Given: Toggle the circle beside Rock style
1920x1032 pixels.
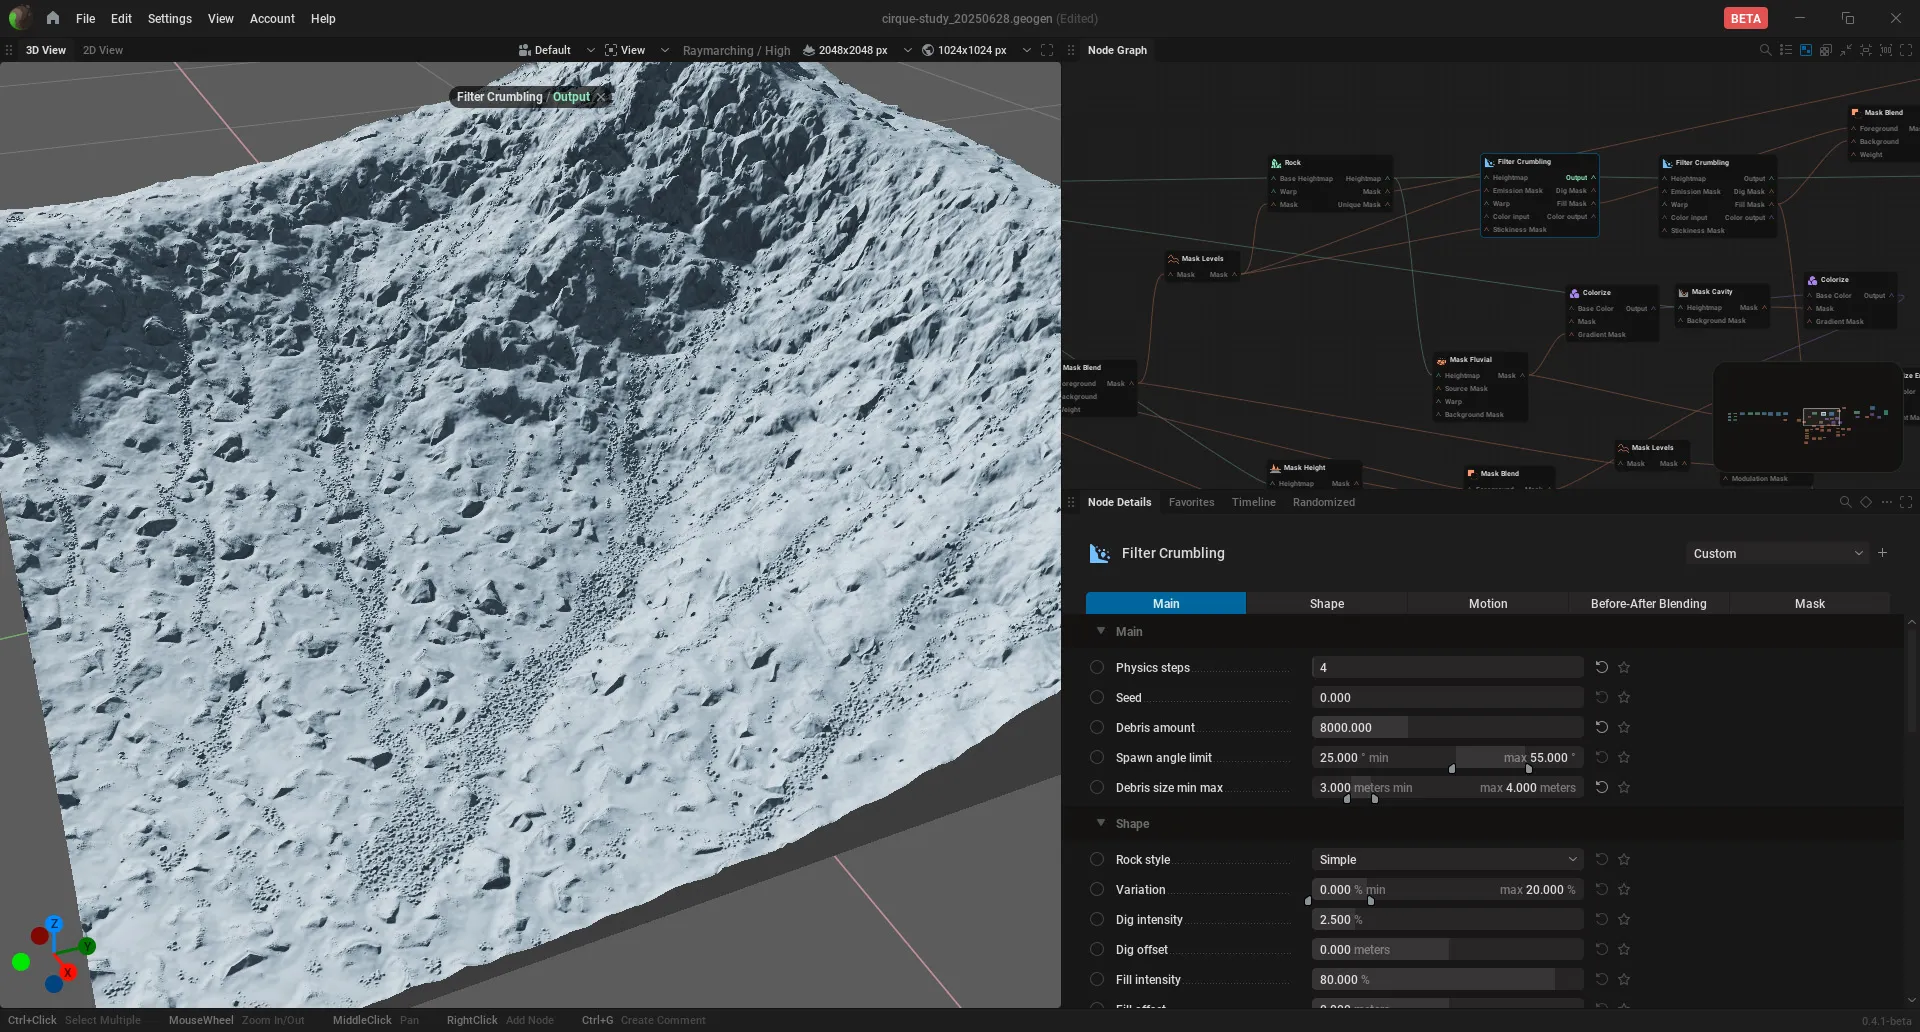Looking at the screenshot, I should 1097,859.
